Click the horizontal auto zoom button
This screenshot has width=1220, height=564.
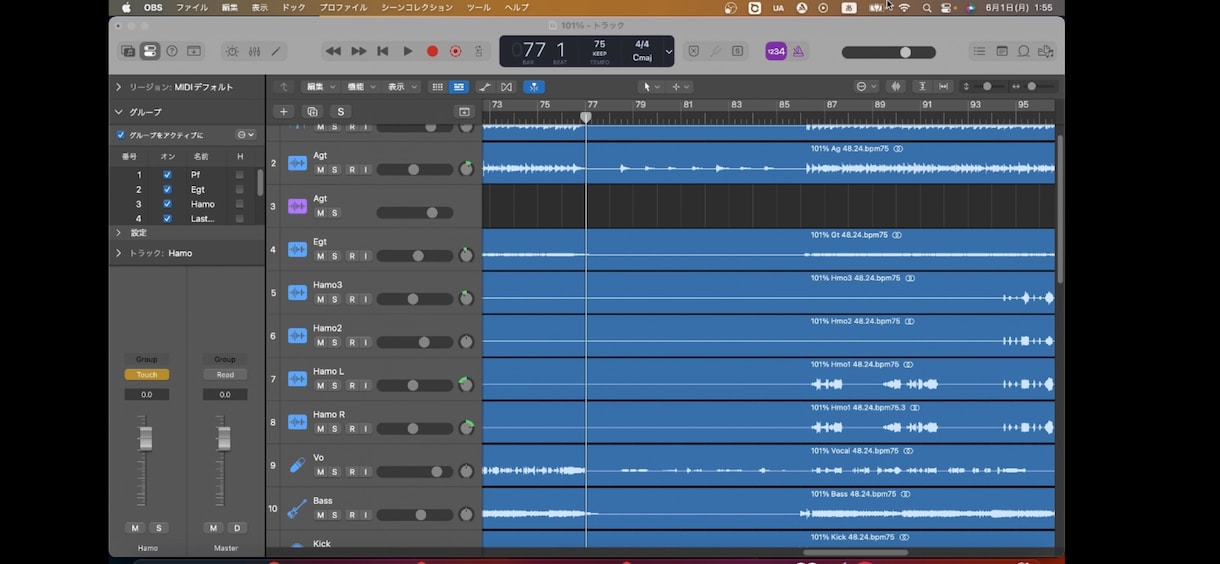pos(943,87)
